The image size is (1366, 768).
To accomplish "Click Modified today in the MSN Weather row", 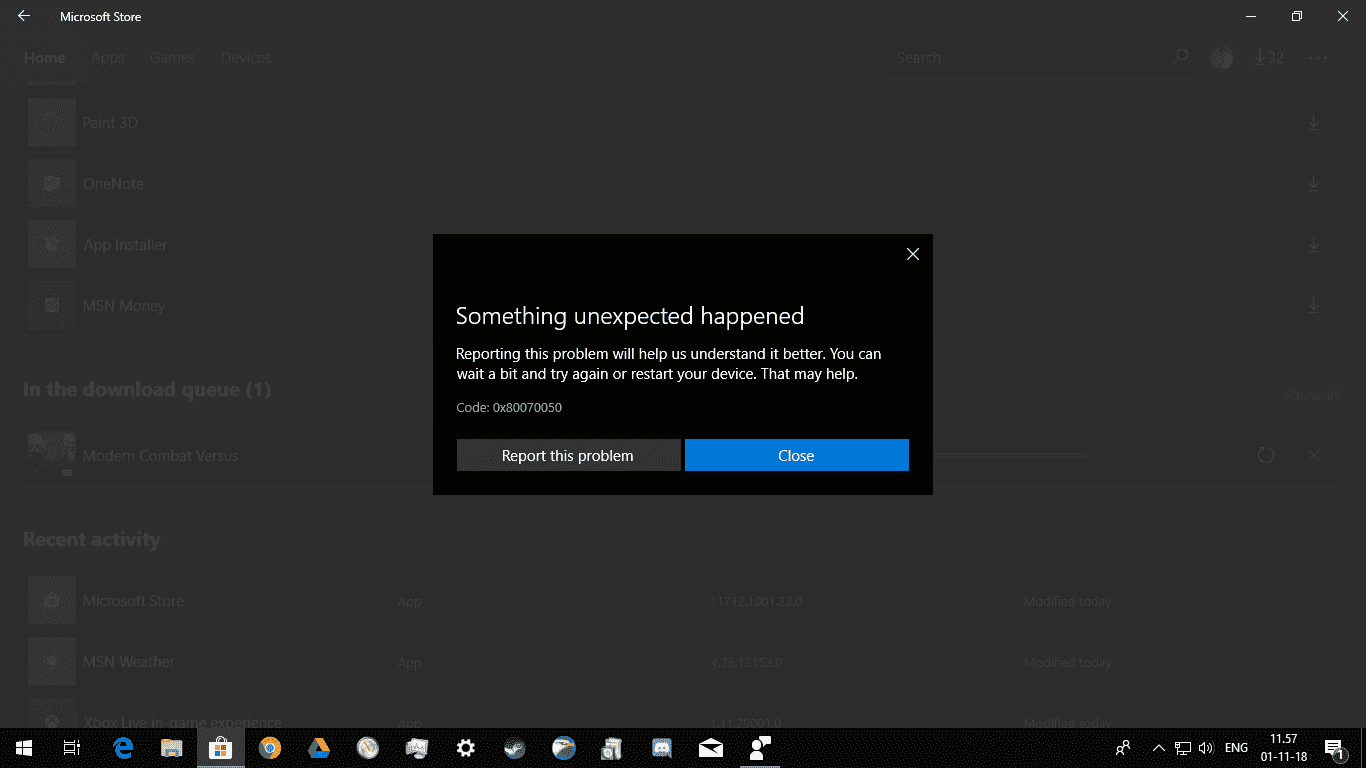I will point(1068,663).
